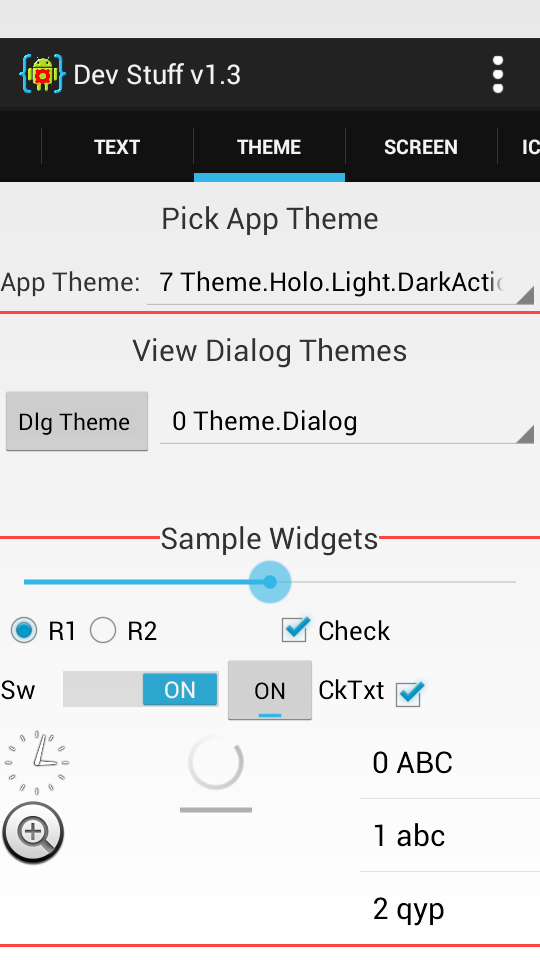Switch to the SCREEN tab

421,147
